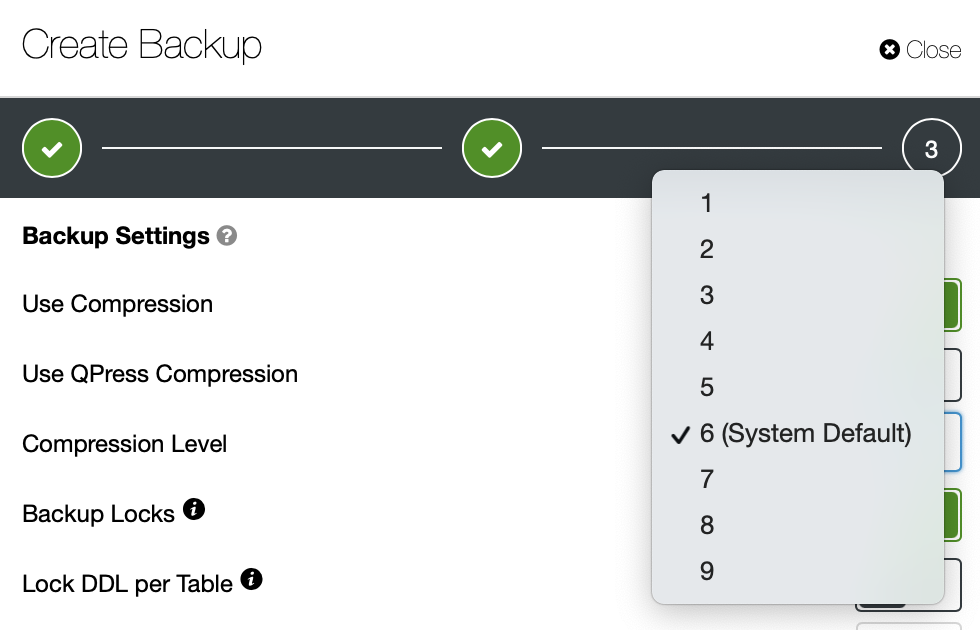Screen dimensions: 980x630
Task: Go back to first completed wizard step
Action: [x=52, y=148]
